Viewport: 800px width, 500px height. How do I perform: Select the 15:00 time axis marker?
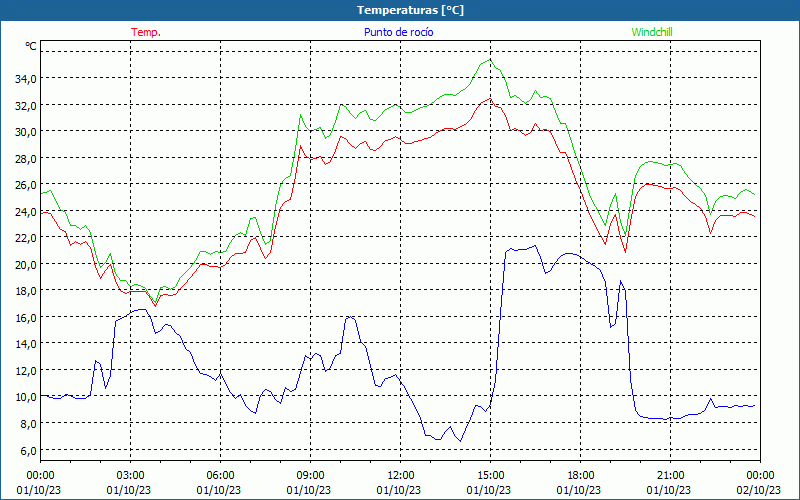(491, 475)
